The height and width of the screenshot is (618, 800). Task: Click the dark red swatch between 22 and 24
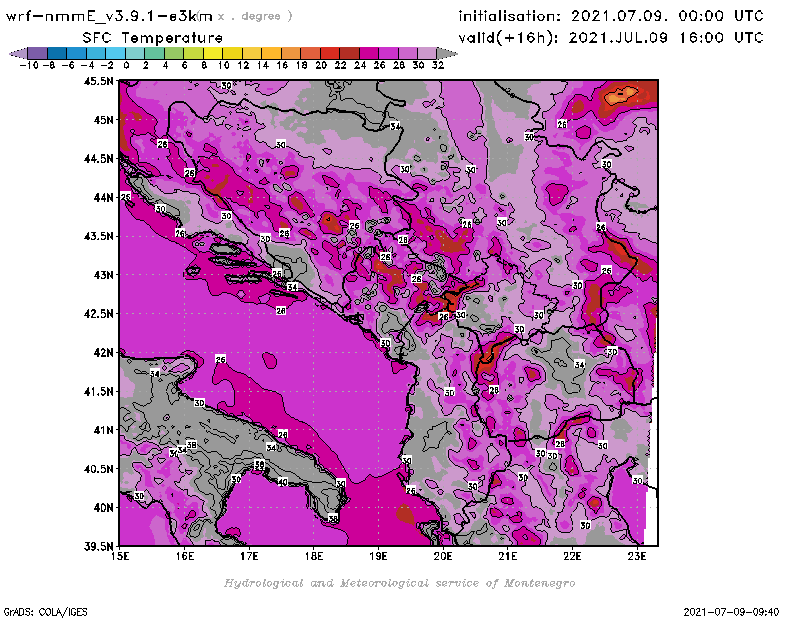[349, 53]
